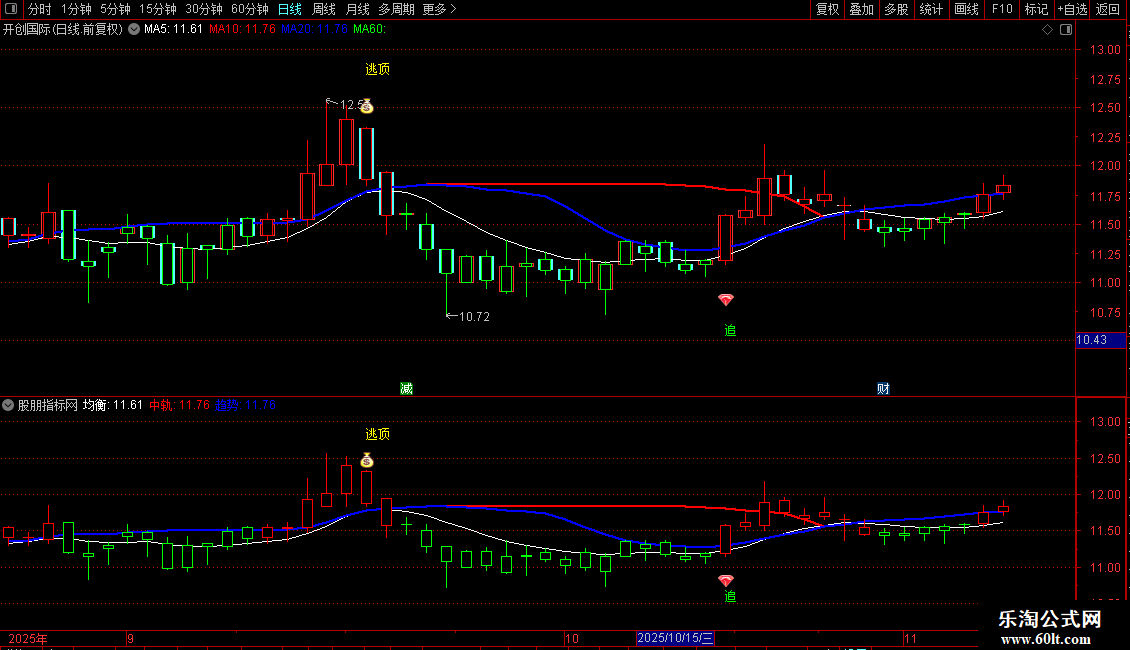The width and height of the screenshot is (1130, 650).
Task: Click 12.25 on main chart price axis
Action: [1105, 137]
